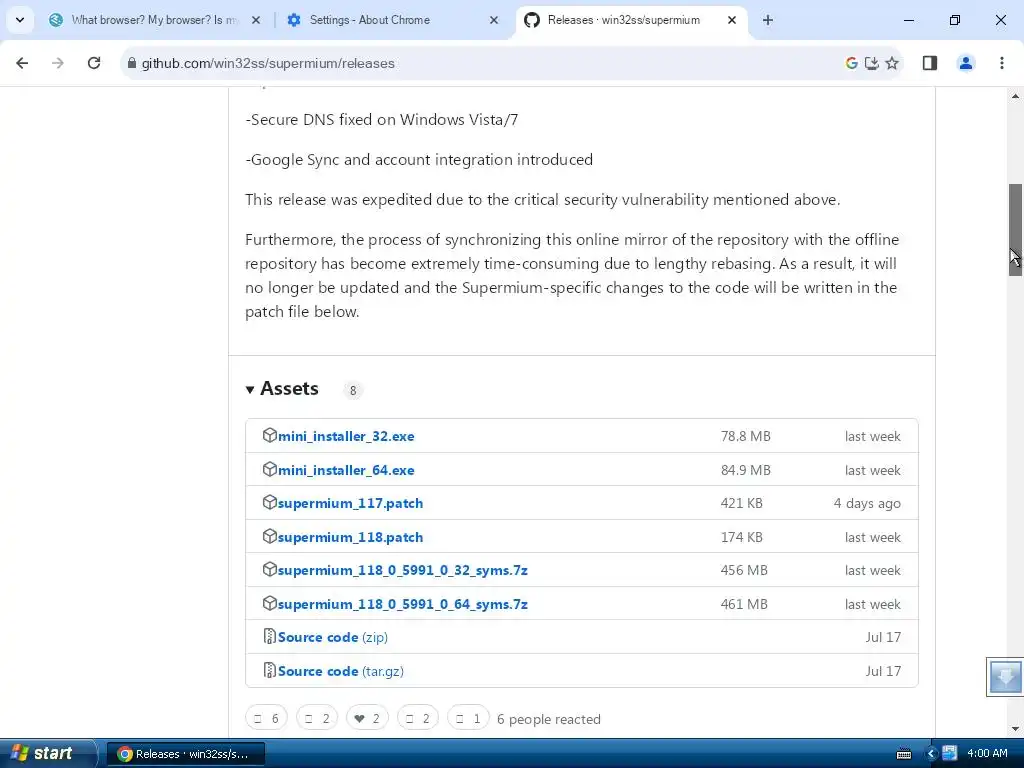1024x768 pixels.
Task: Click the install app icon in address bar
Action: point(871,63)
